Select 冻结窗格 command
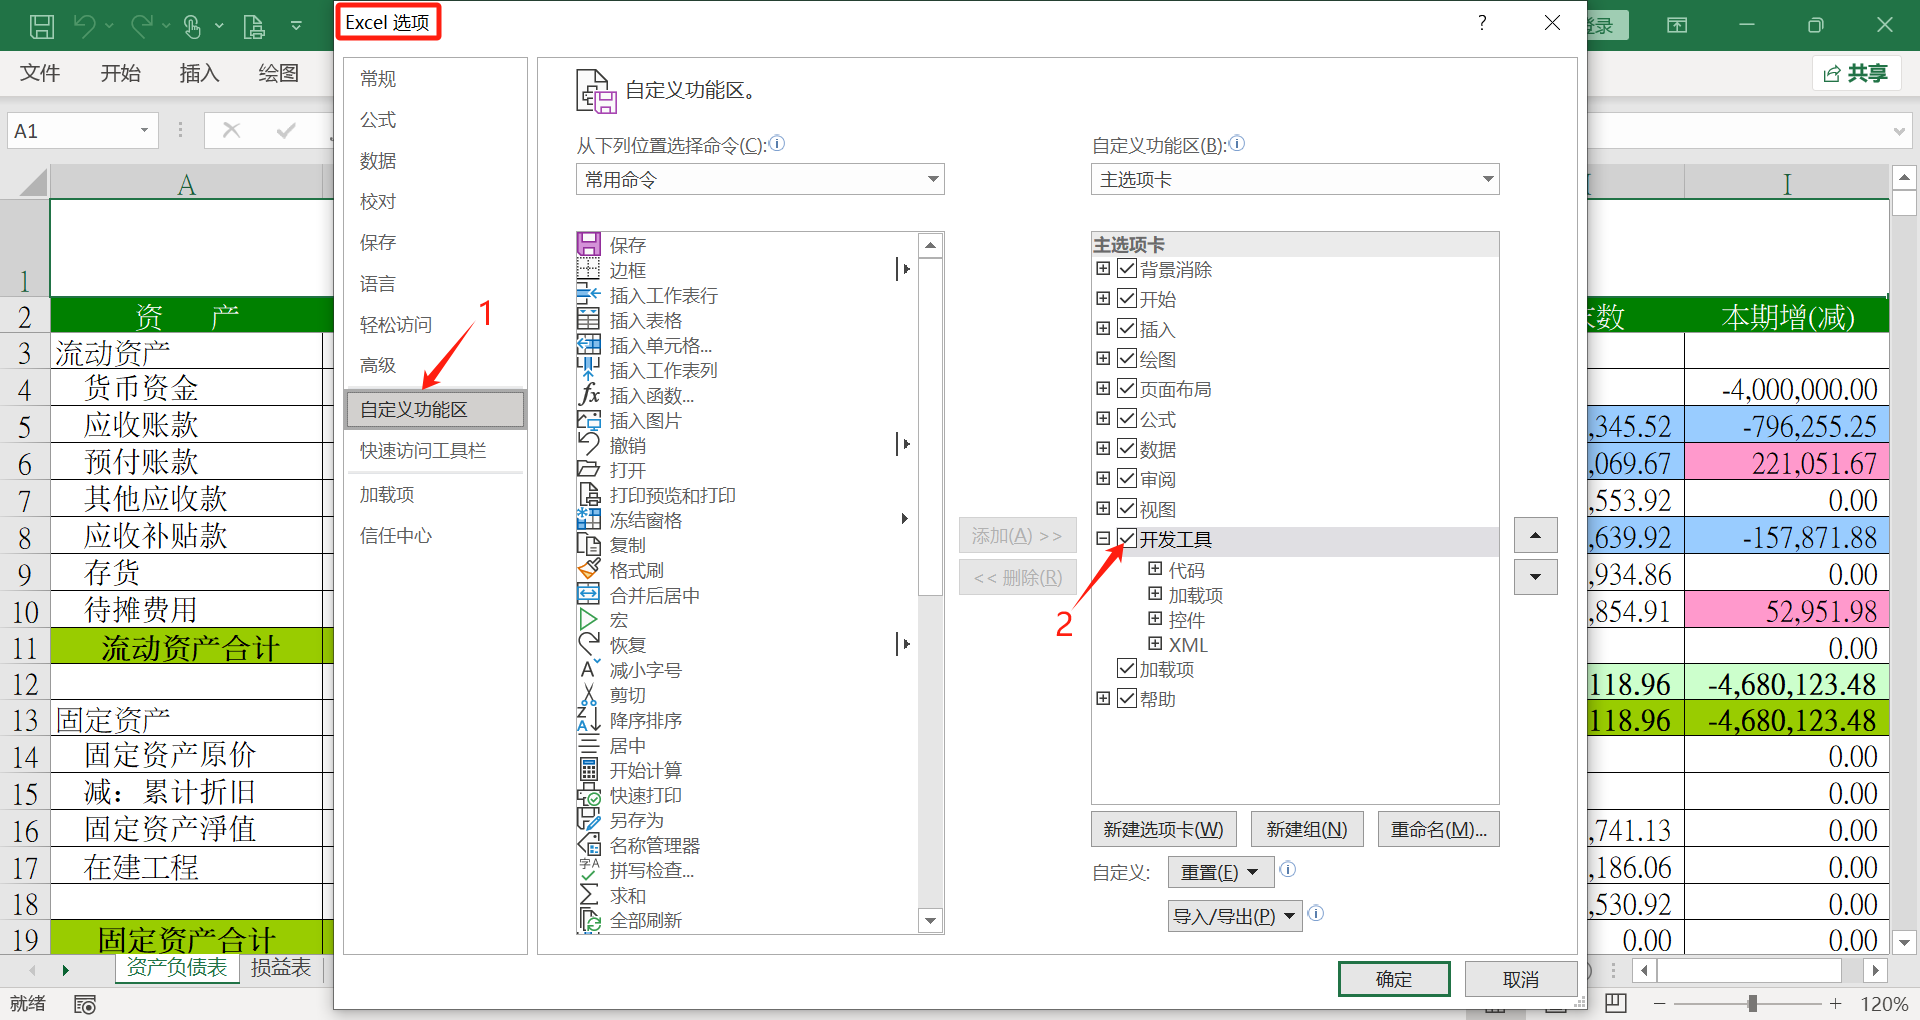The image size is (1920, 1020). tap(645, 520)
